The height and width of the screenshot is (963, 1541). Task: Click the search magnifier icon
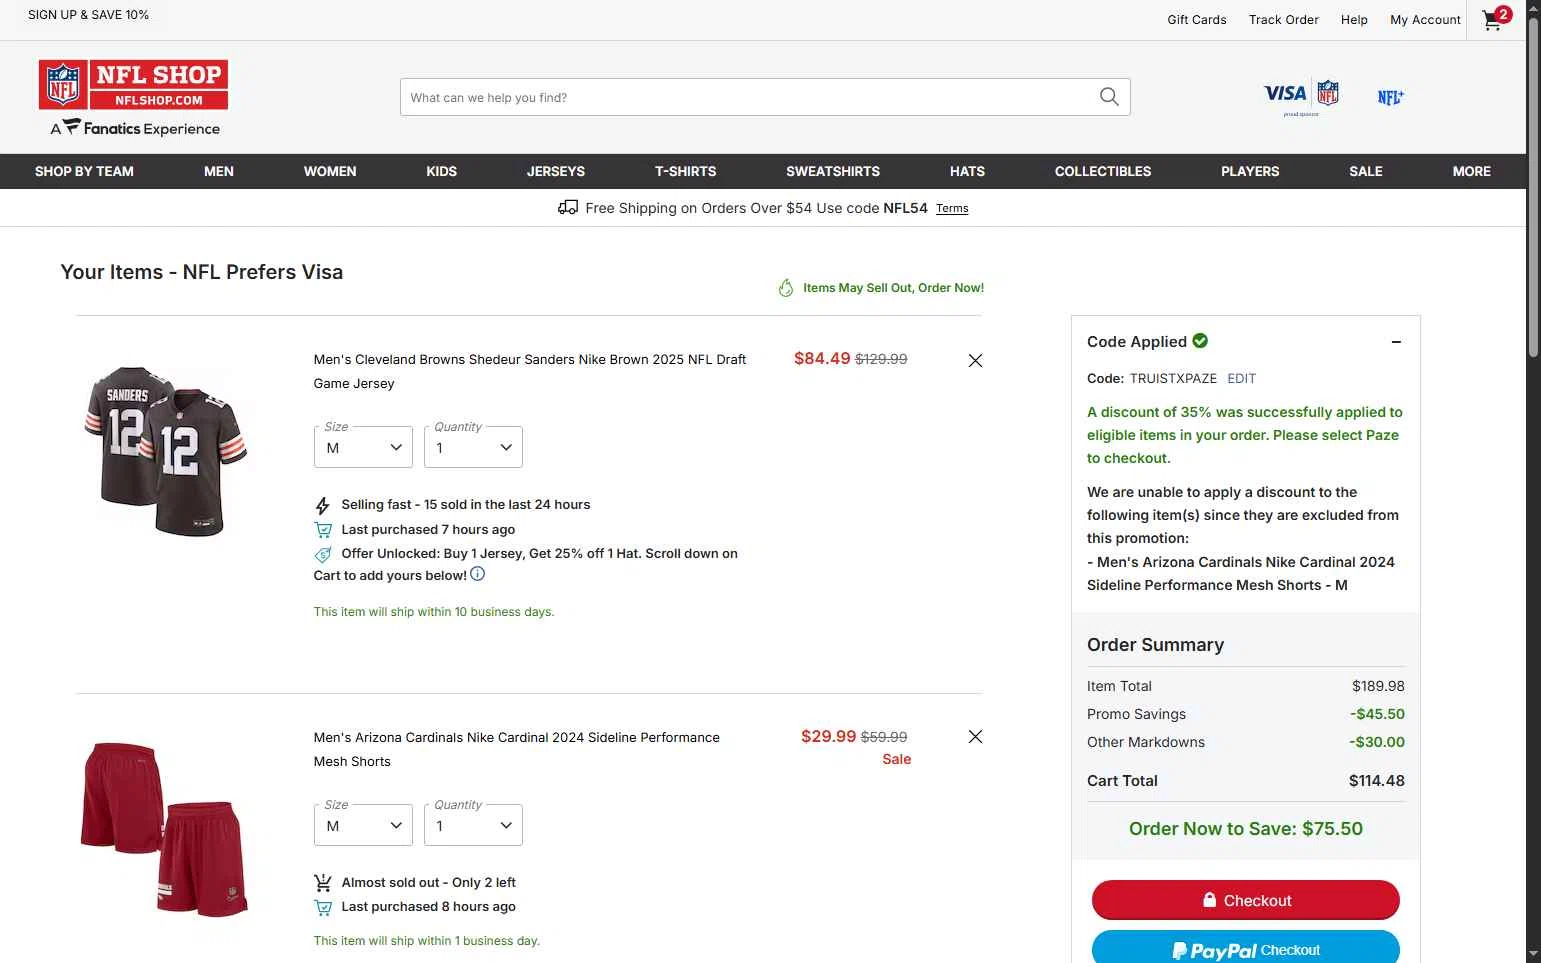pyautogui.click(x=1109, y=97)
